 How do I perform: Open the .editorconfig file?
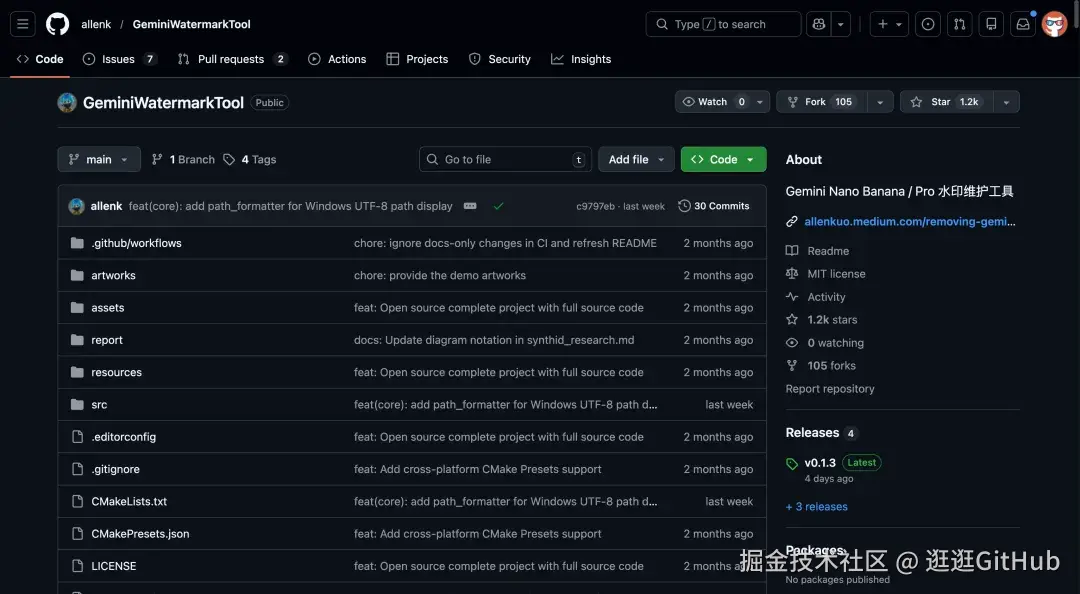pyautogui.click(x=123, y=437)
